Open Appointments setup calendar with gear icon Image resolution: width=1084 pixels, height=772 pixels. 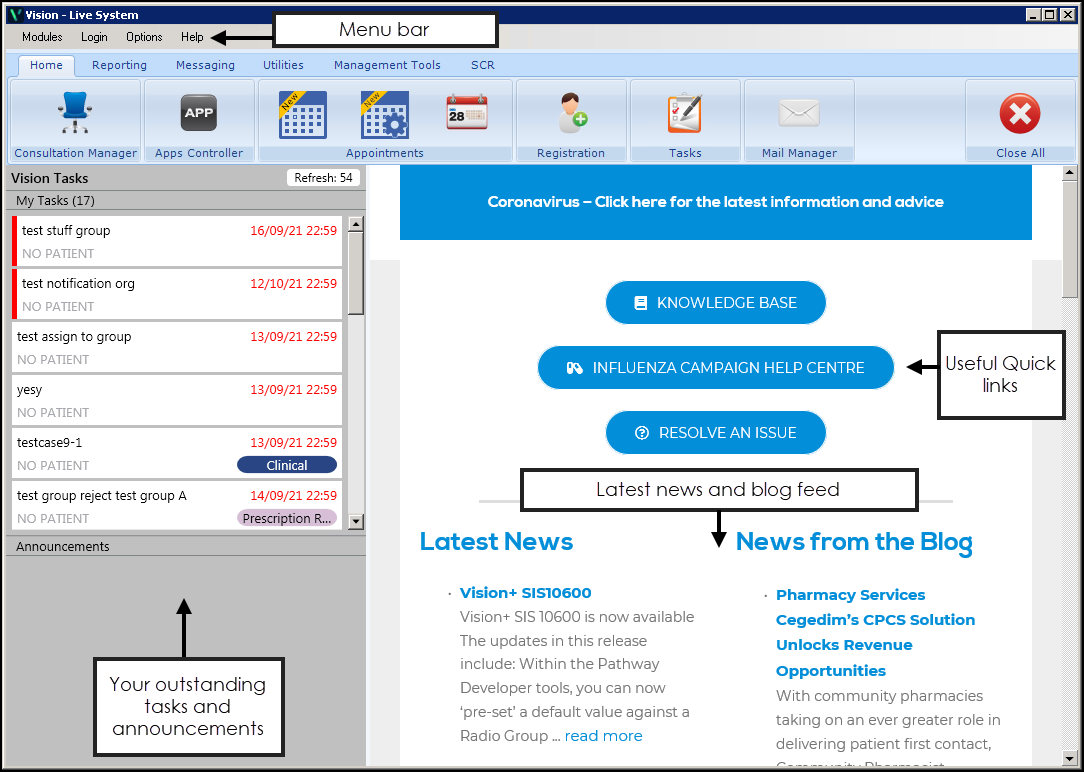click(384, 114)
